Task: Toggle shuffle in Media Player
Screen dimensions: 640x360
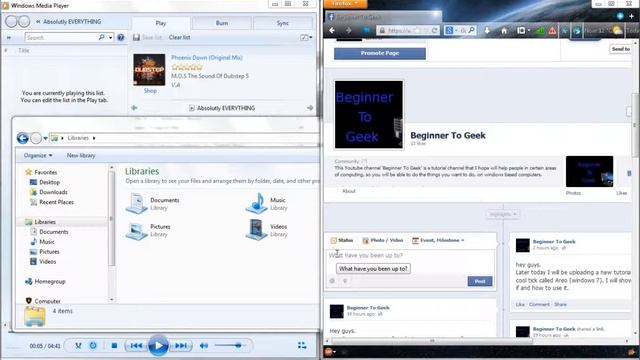Action: pos(78,346)
